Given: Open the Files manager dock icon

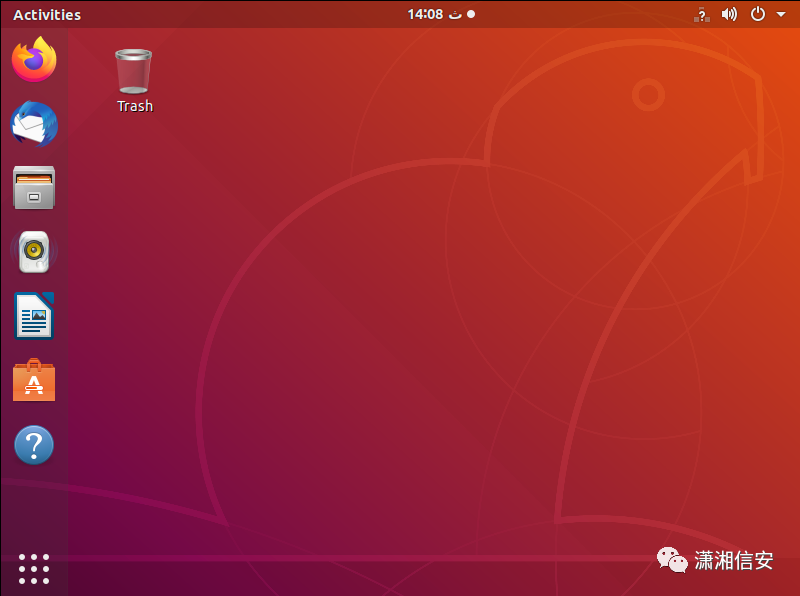Looking at the screenshot, I should [x=34, y=188].
